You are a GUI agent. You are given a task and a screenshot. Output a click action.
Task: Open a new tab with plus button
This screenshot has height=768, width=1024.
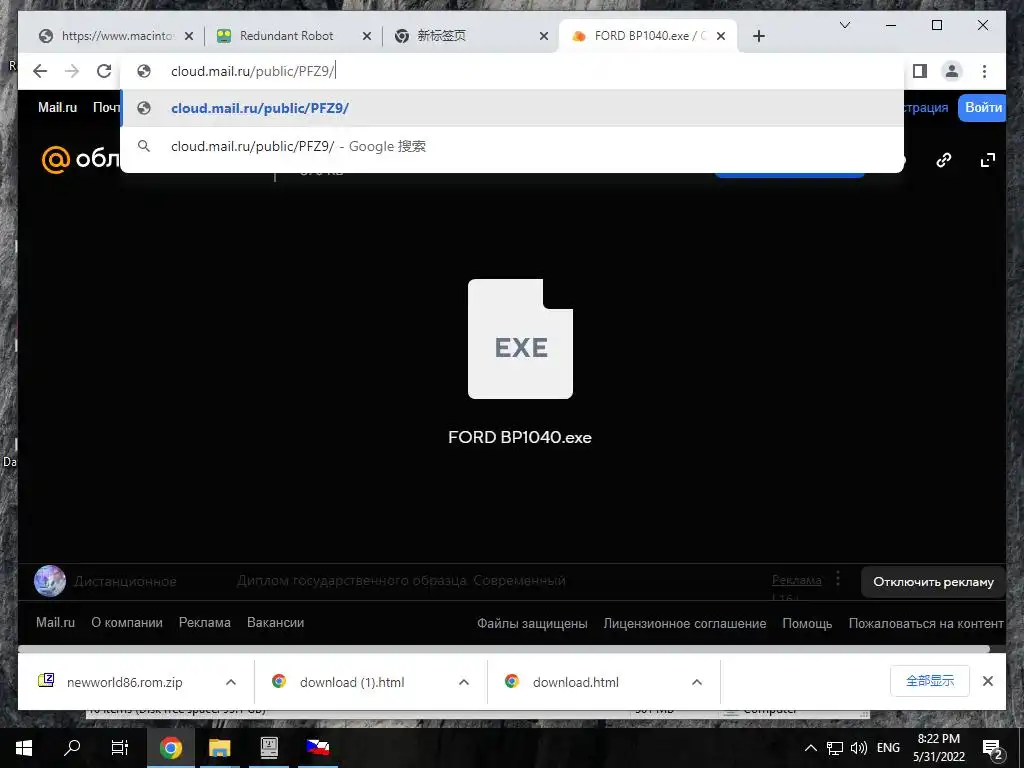758,36
